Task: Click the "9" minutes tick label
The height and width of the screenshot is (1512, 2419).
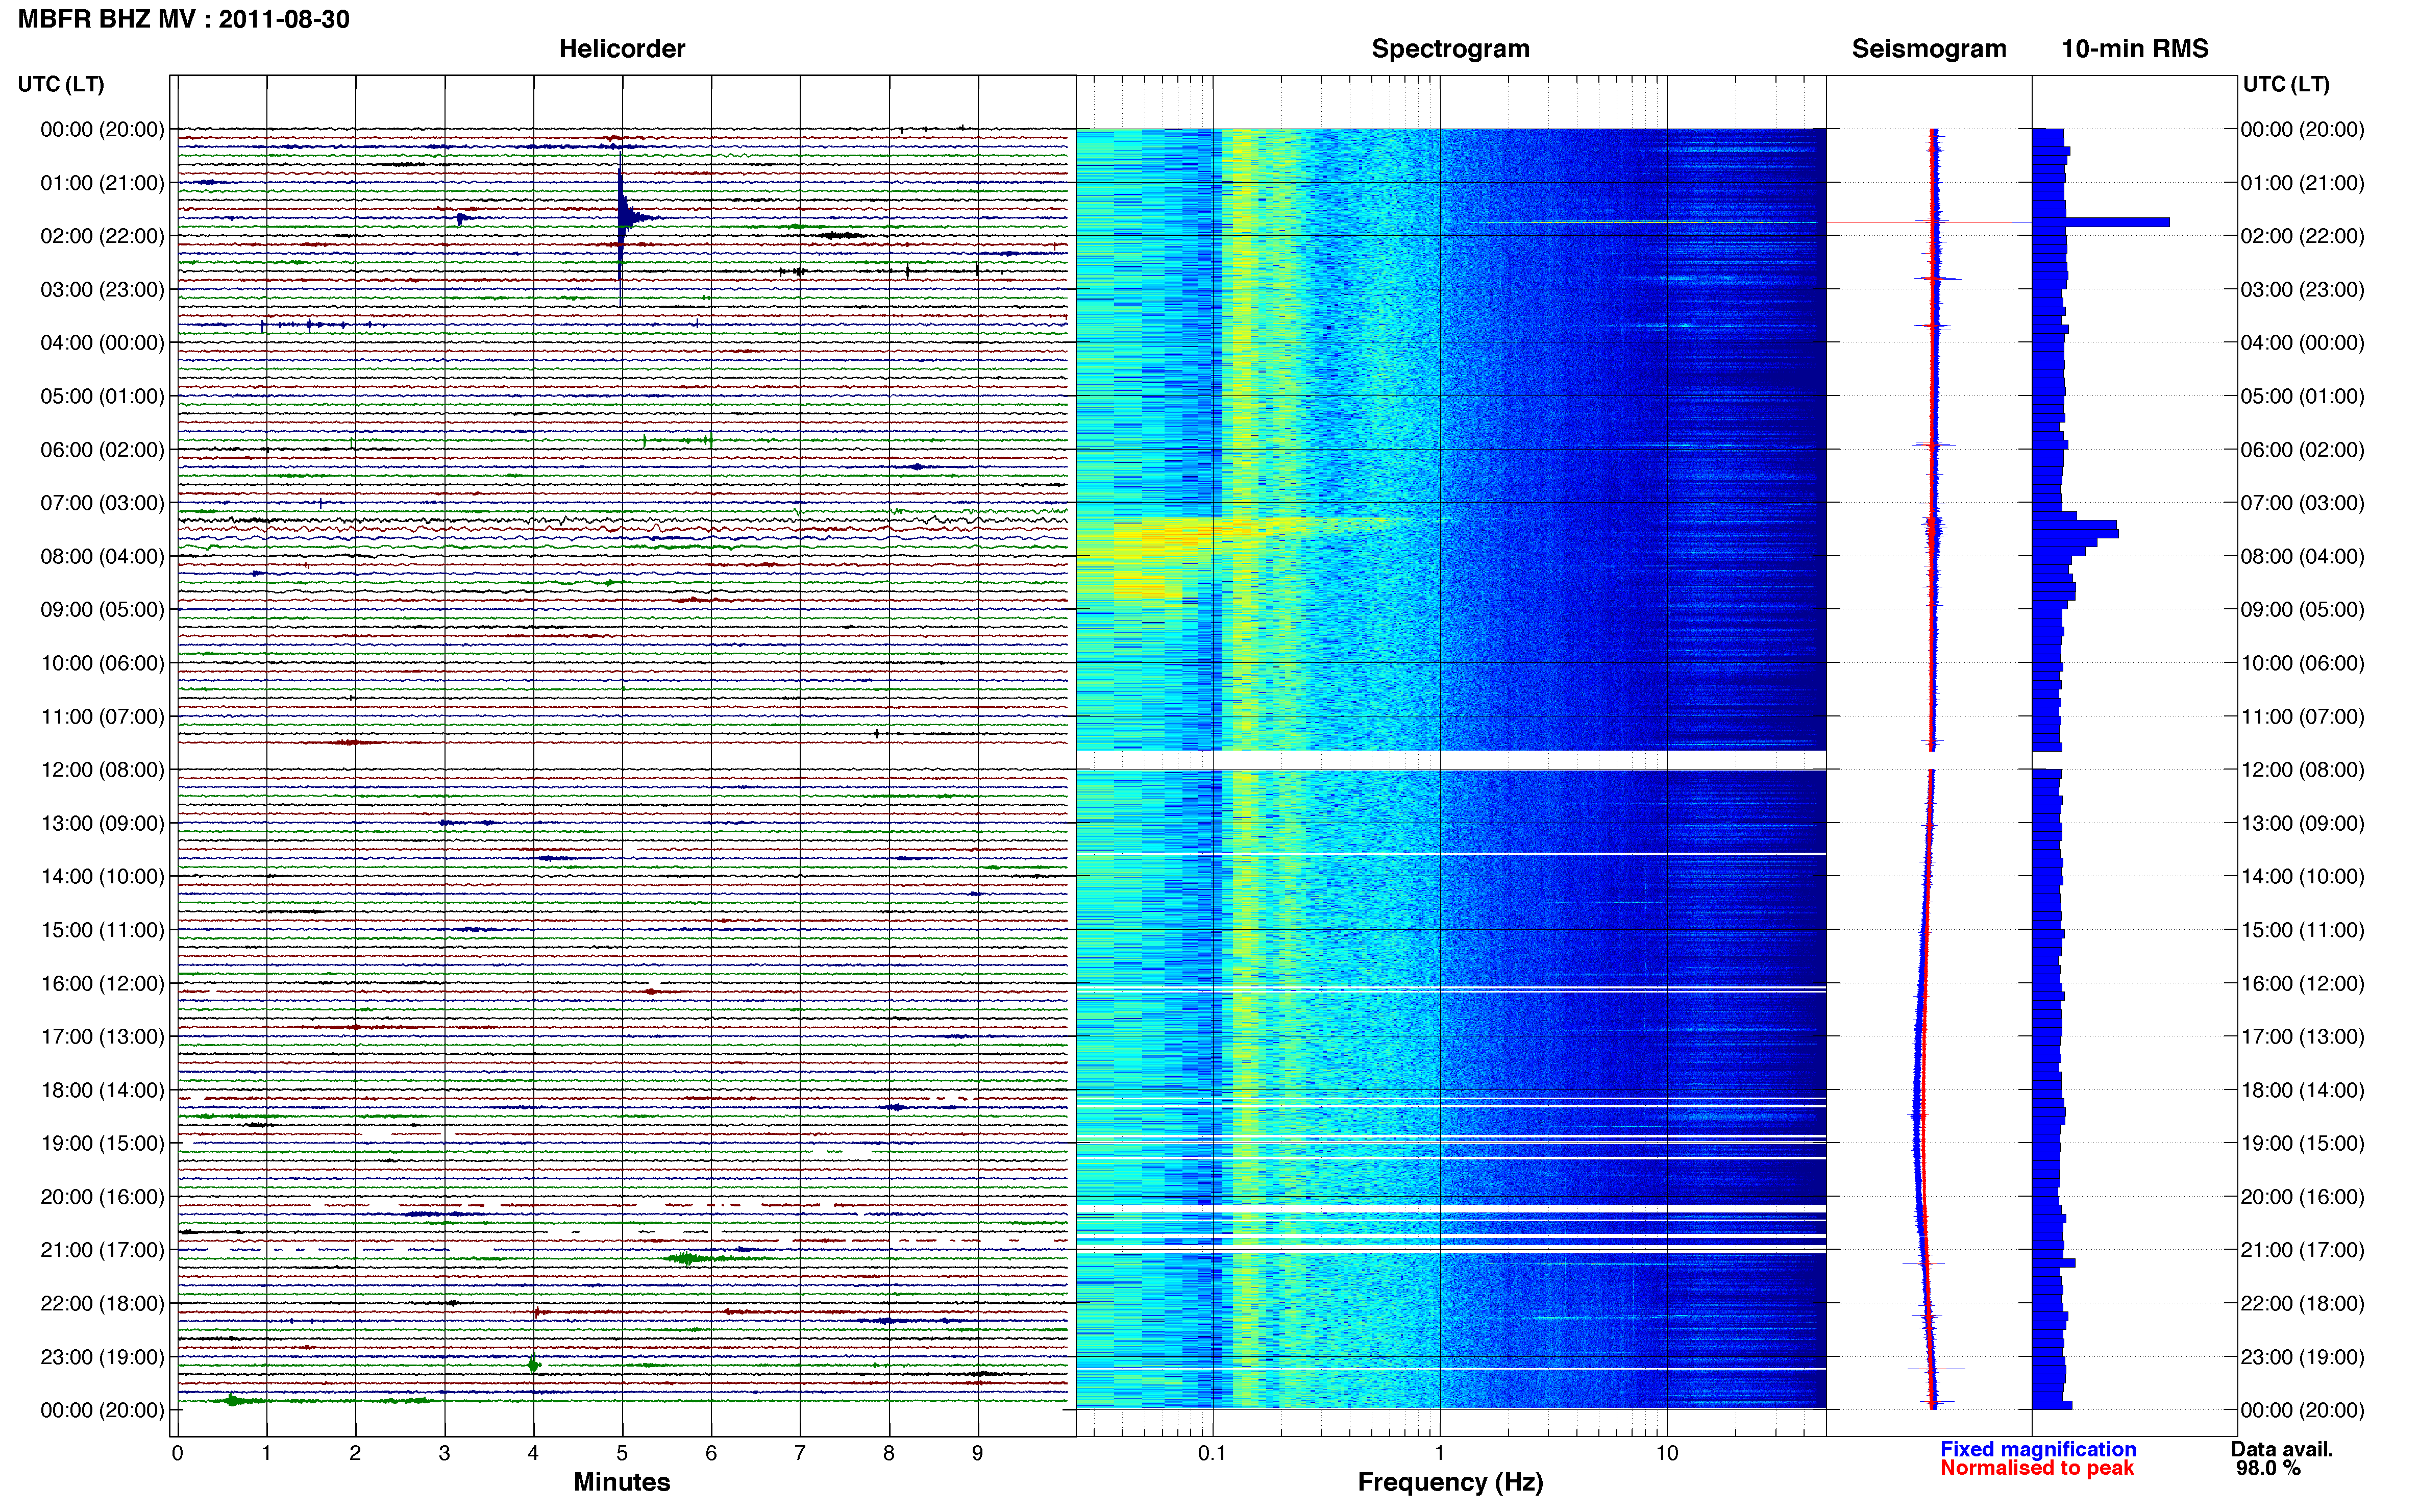Action: [978, 1453]
